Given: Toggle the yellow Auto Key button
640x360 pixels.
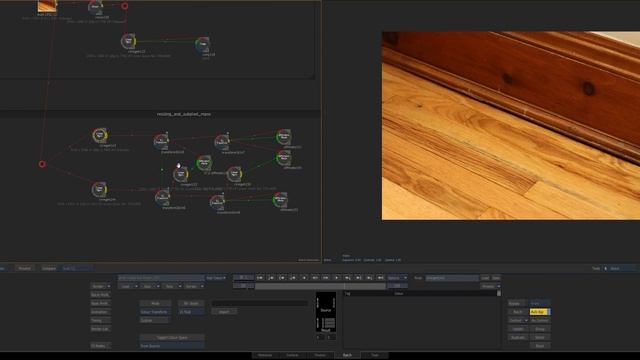Looking at the screenshot, I should [x=540, y=312].
